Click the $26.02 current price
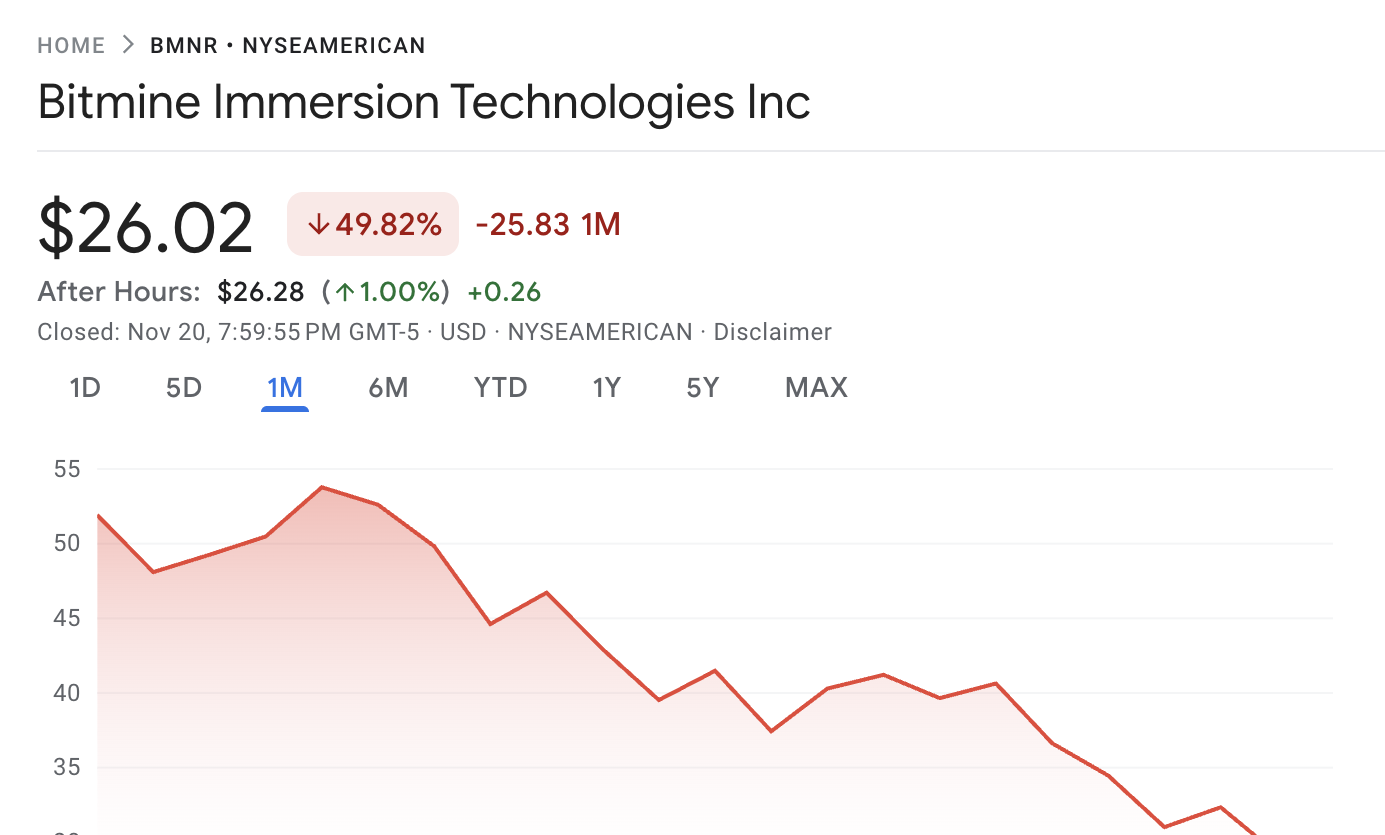1385x835 pixels. [x=146, y=227]
